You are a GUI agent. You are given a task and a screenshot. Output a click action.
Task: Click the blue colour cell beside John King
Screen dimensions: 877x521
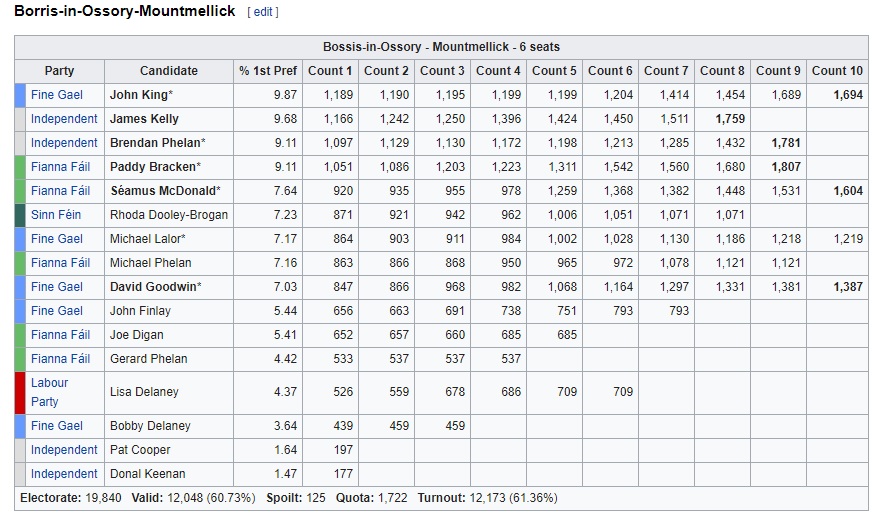click(20, 95)
